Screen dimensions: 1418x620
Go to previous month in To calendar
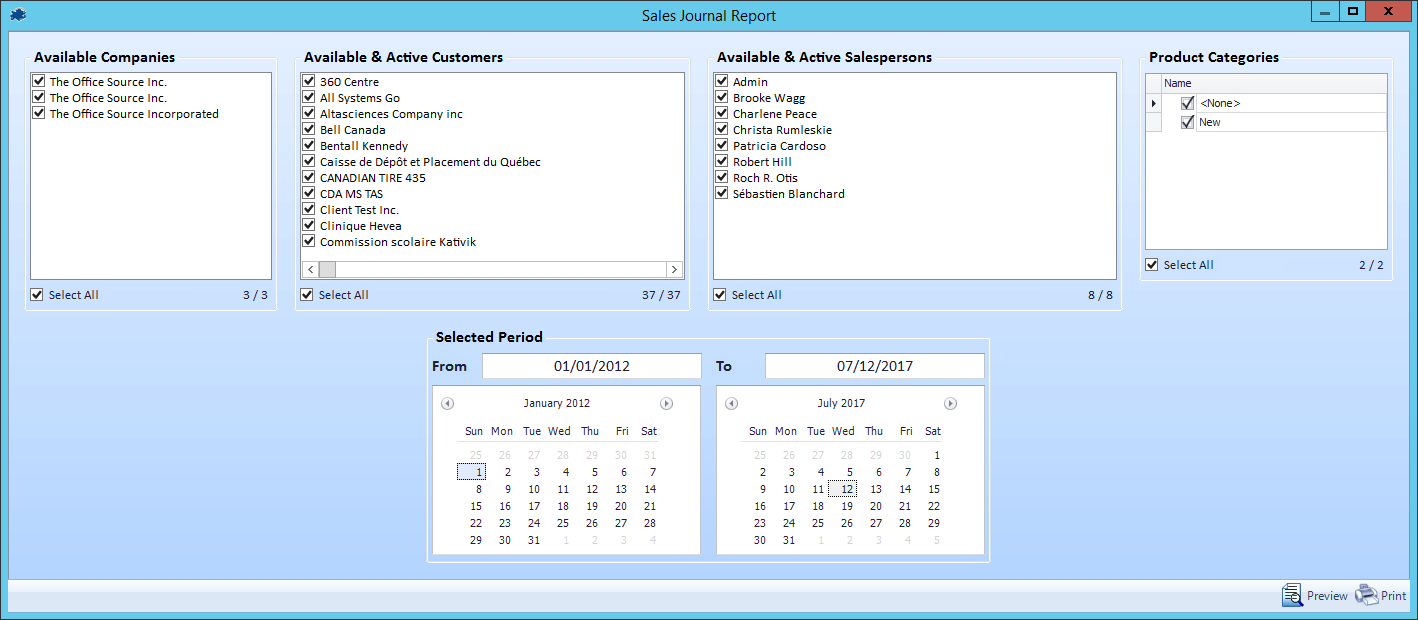coord(731,404)
